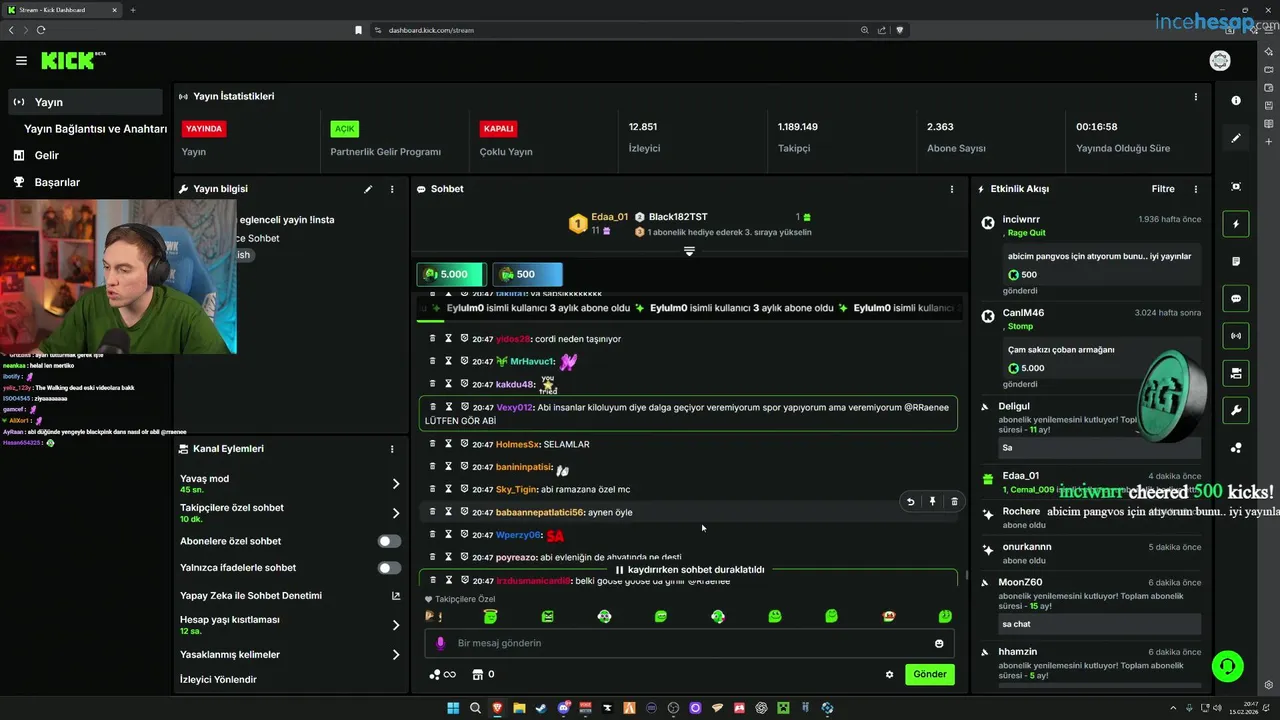Collapse the chat leaderboard with the down arrow
The image size is (1280, 720).
click(689, 251)
